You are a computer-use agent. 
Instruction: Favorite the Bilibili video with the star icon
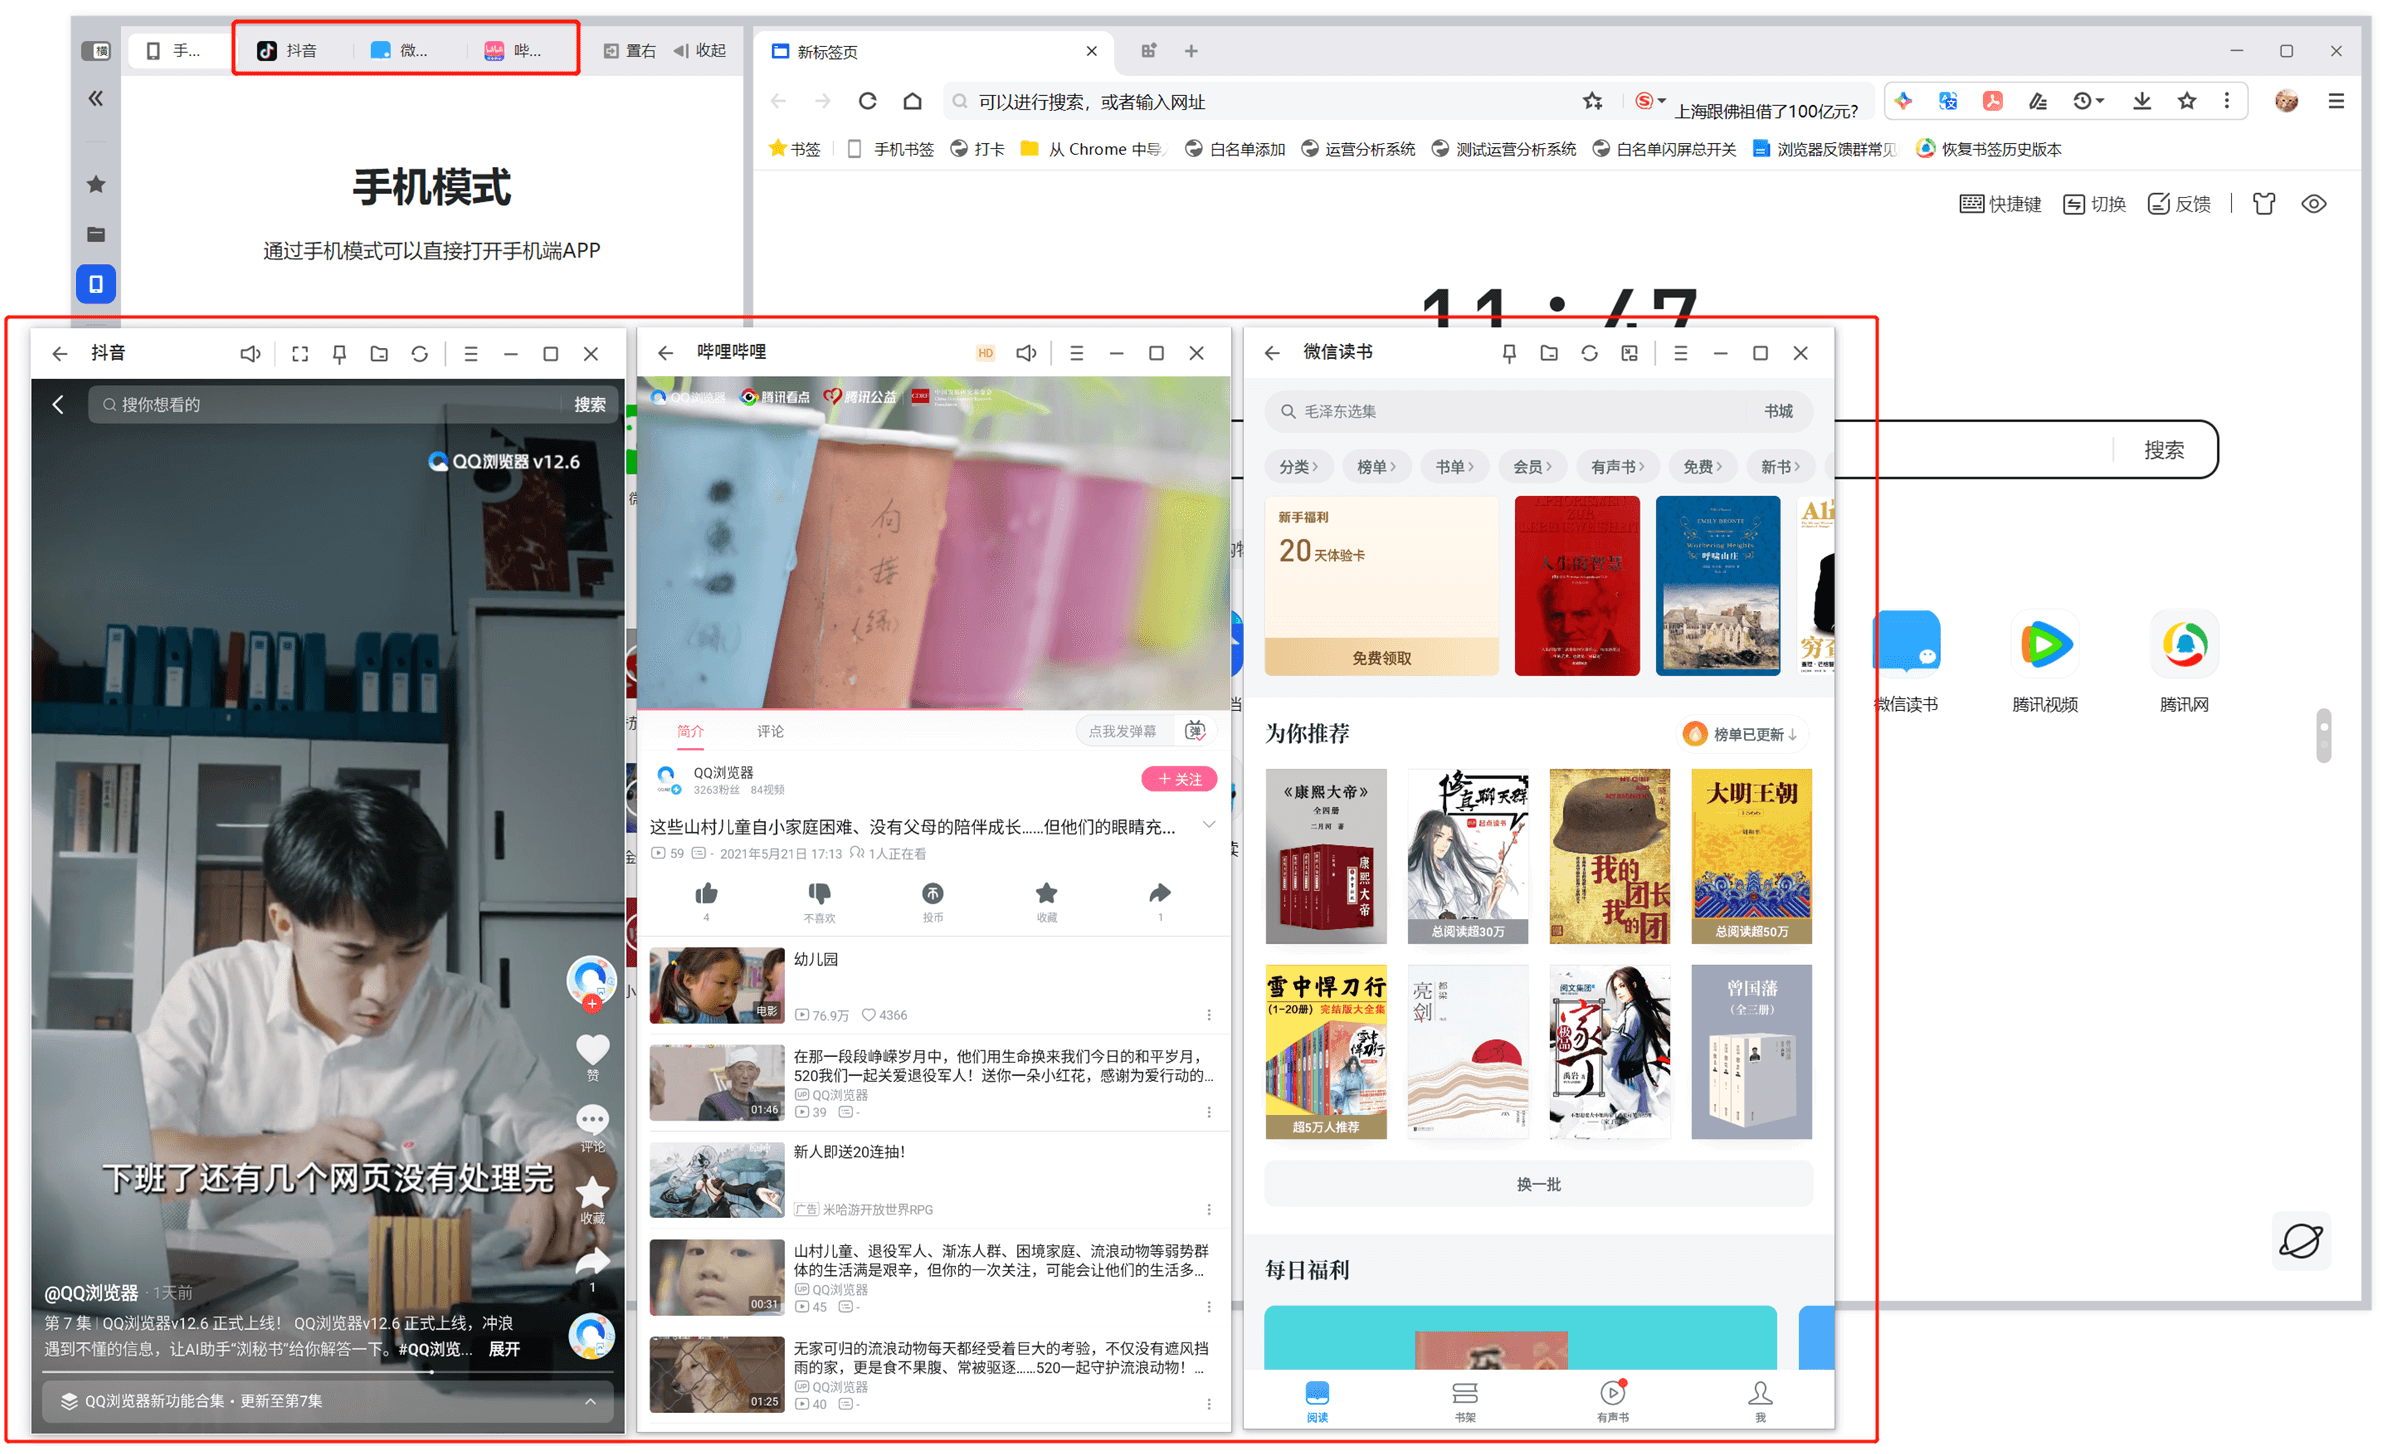tap(1046, 894)
